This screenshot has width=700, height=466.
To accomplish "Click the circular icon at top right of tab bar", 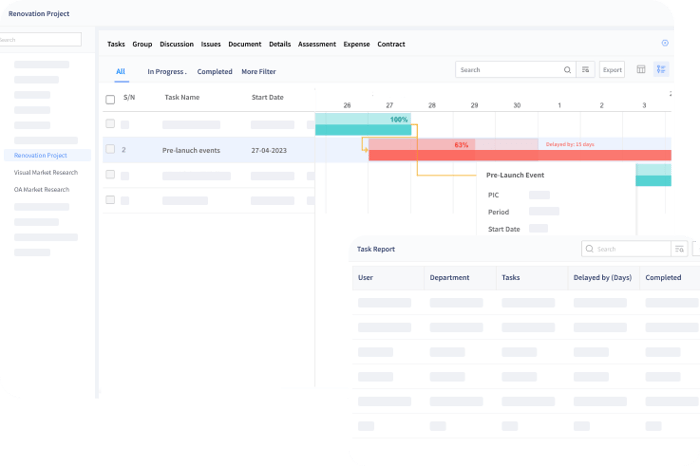I will pos(665,43).
